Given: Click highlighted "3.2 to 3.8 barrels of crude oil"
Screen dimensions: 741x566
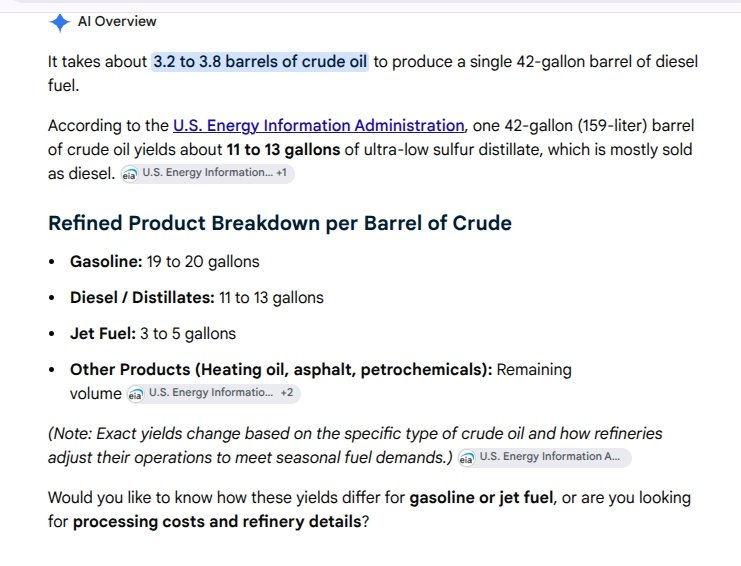Looking at the screenshot, I should pyautogui.click(x=260, y=62).
